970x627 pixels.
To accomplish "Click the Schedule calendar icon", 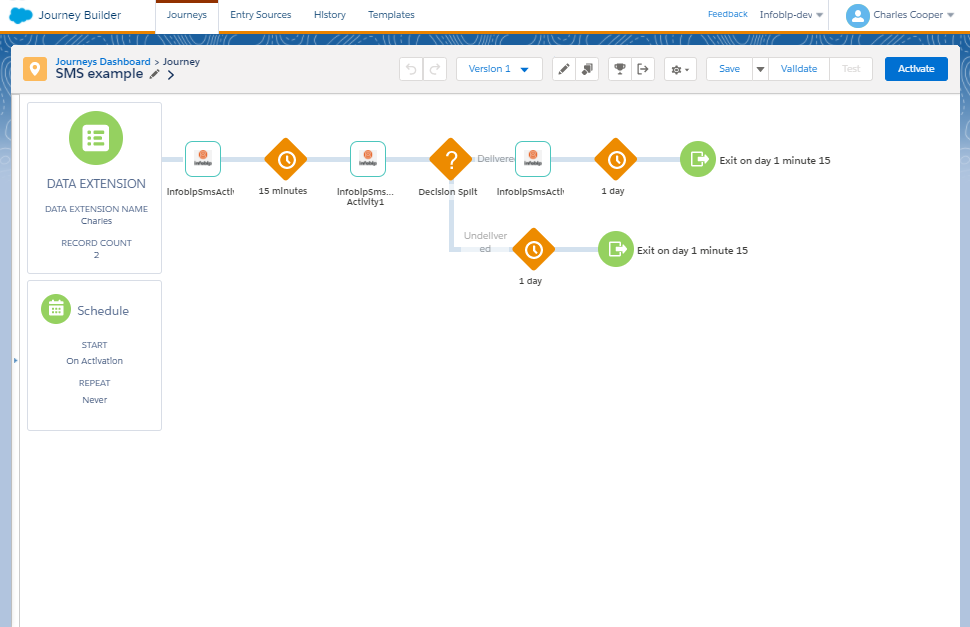I will tap(56, 309).
